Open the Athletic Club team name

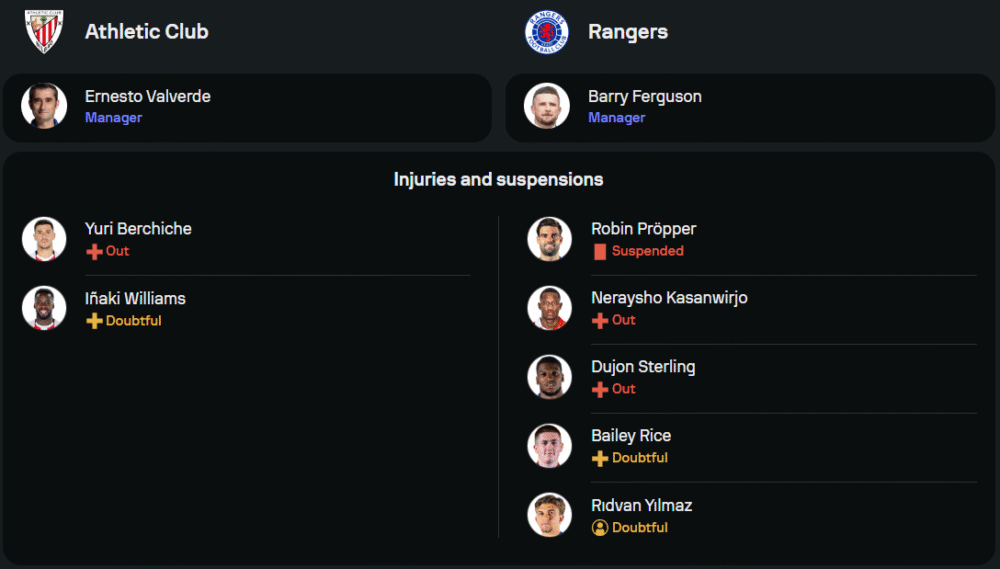(x=147, y=31)
